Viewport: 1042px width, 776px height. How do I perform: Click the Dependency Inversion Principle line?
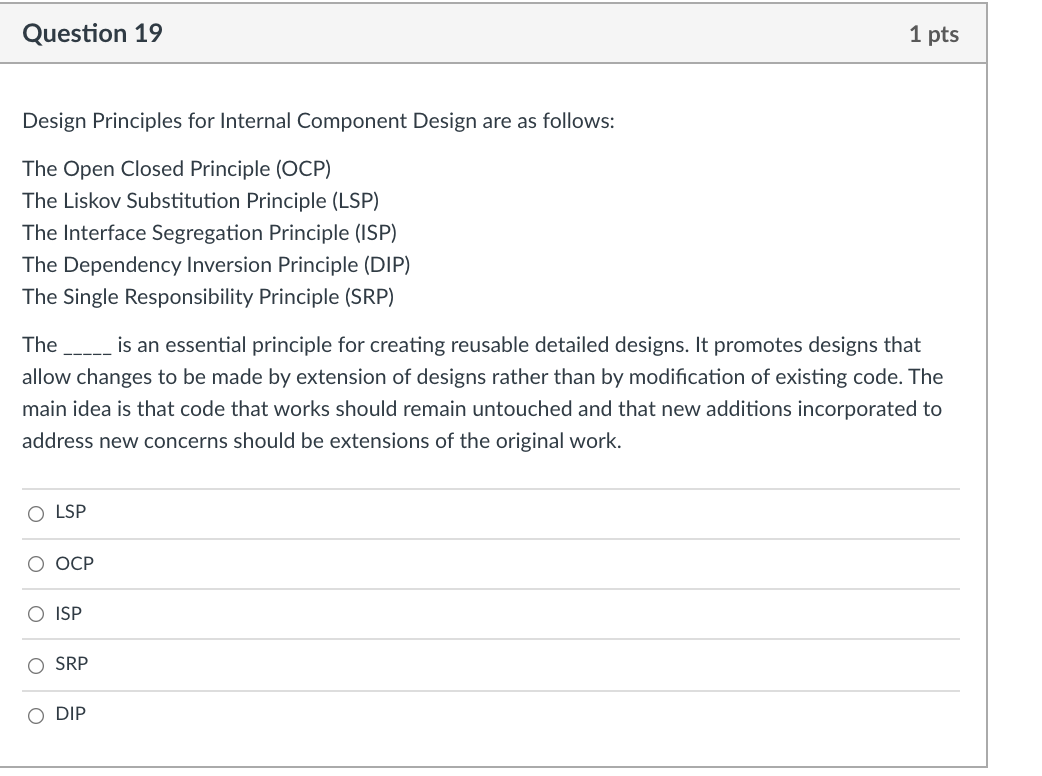[x=216, y=264]
